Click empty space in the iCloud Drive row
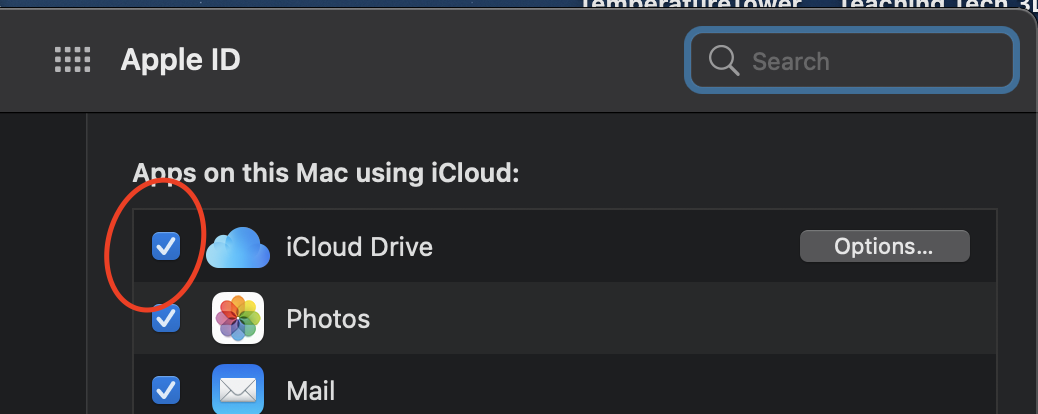This screenshot has width=1038, height=414. (x=610, y=247)
